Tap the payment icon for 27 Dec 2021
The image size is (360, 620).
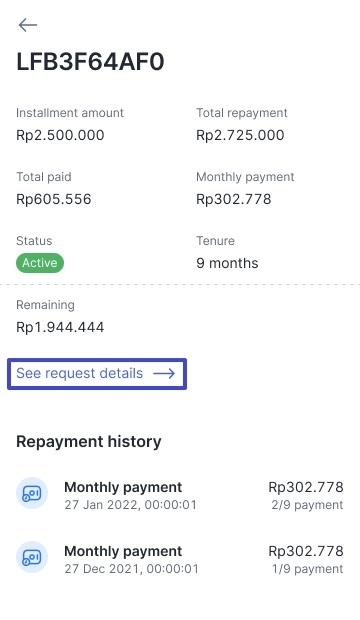[x=32, y=557]
